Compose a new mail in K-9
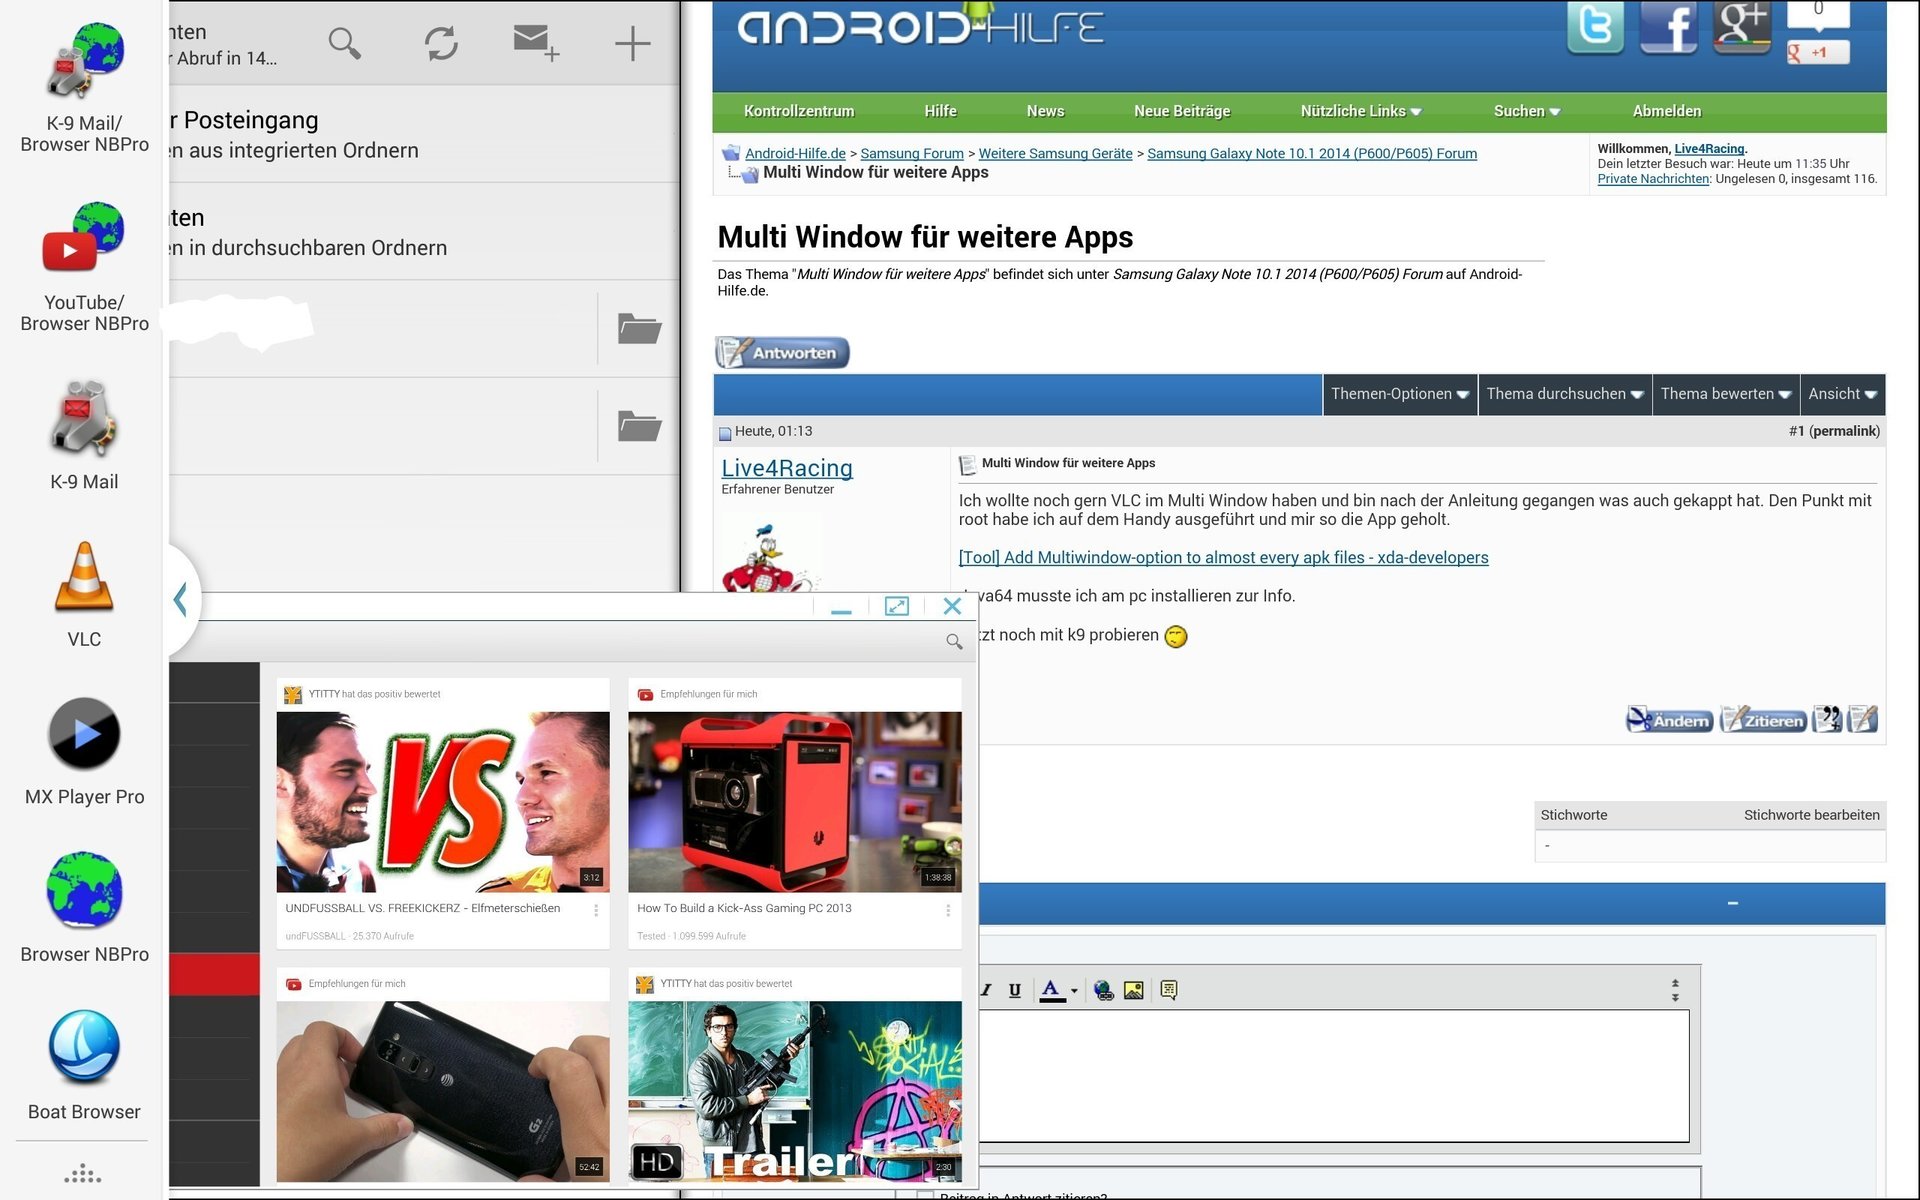1920x1200 pixels. click(x=536, y=43)
